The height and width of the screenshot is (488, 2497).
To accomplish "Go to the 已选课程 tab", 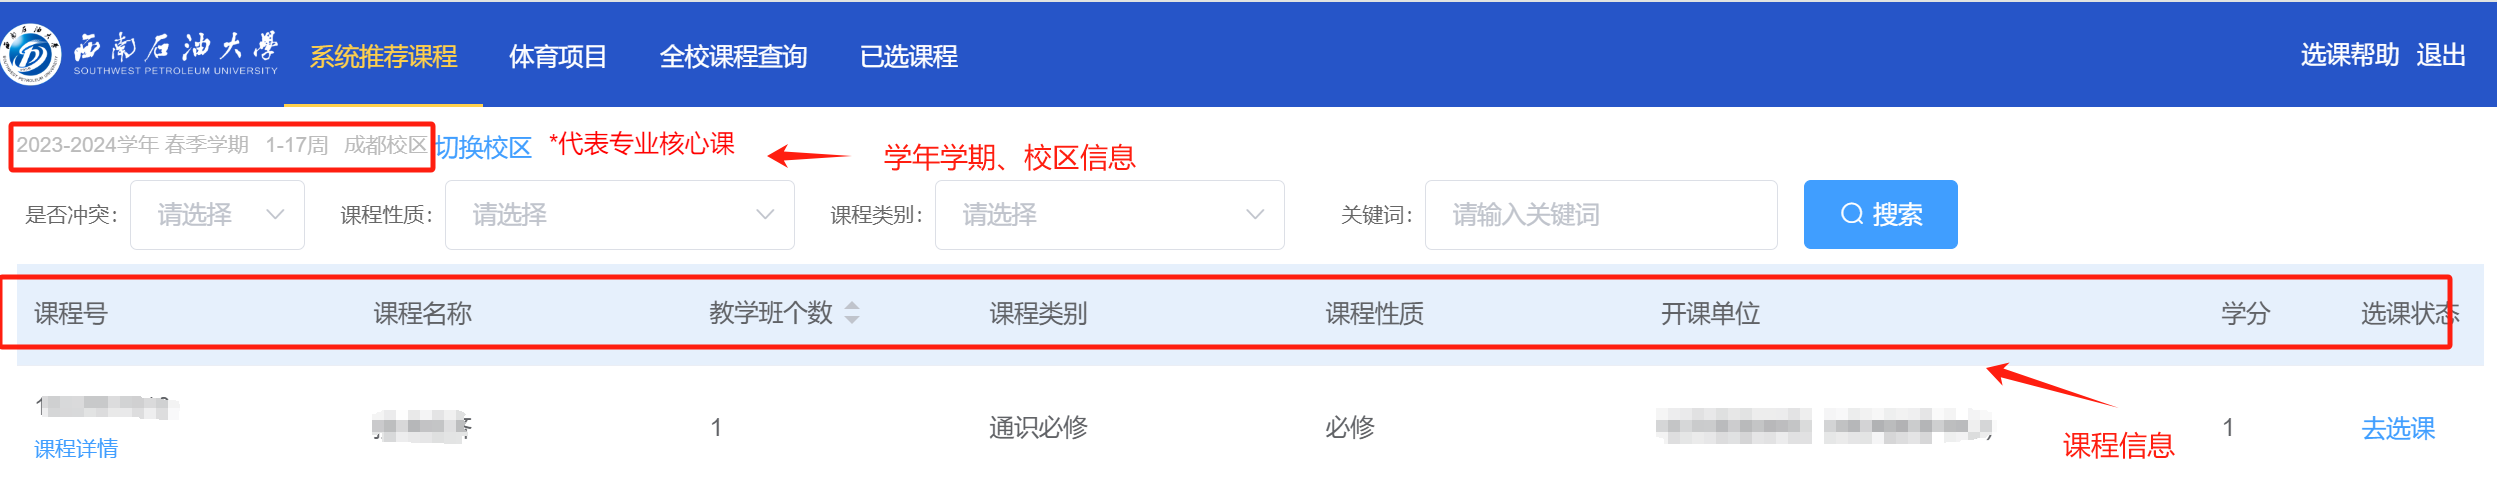I will tap(908, 56).
